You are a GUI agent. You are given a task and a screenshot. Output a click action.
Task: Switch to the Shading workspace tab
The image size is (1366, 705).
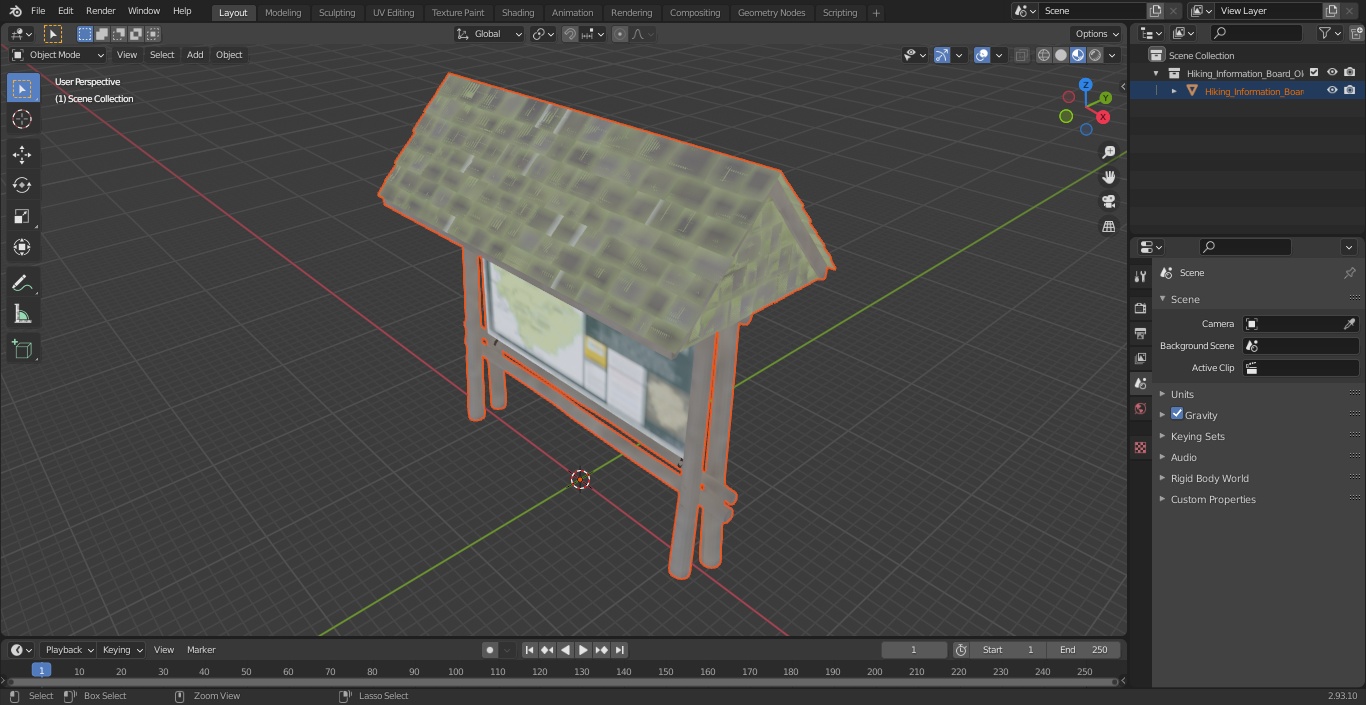click(x=518, y=13)
